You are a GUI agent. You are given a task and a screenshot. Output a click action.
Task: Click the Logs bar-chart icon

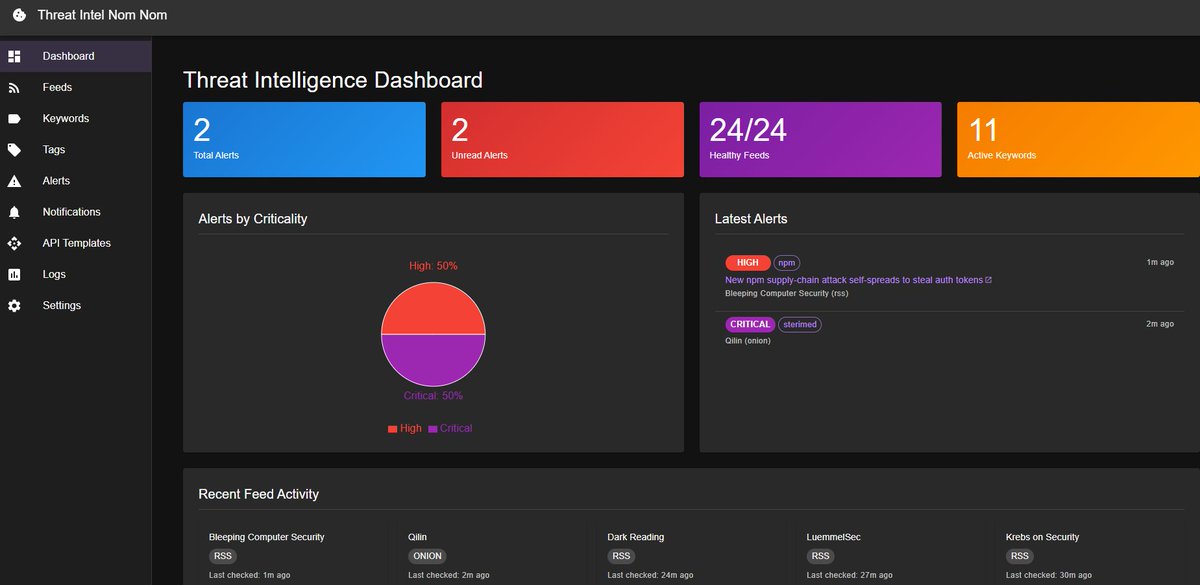click(x=15, y=274)
